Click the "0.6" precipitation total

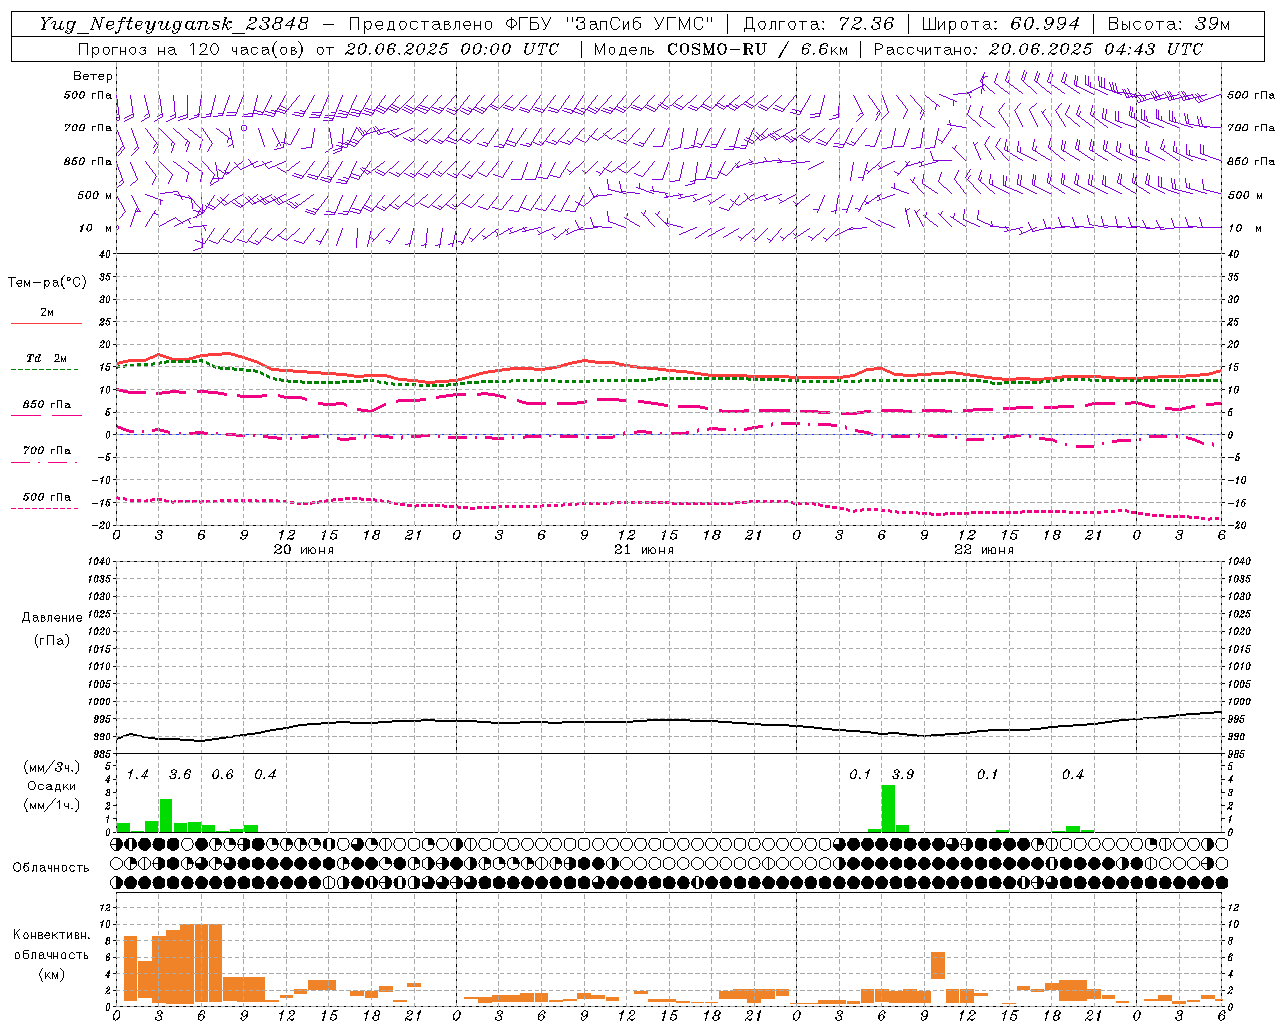pos(223,775)
